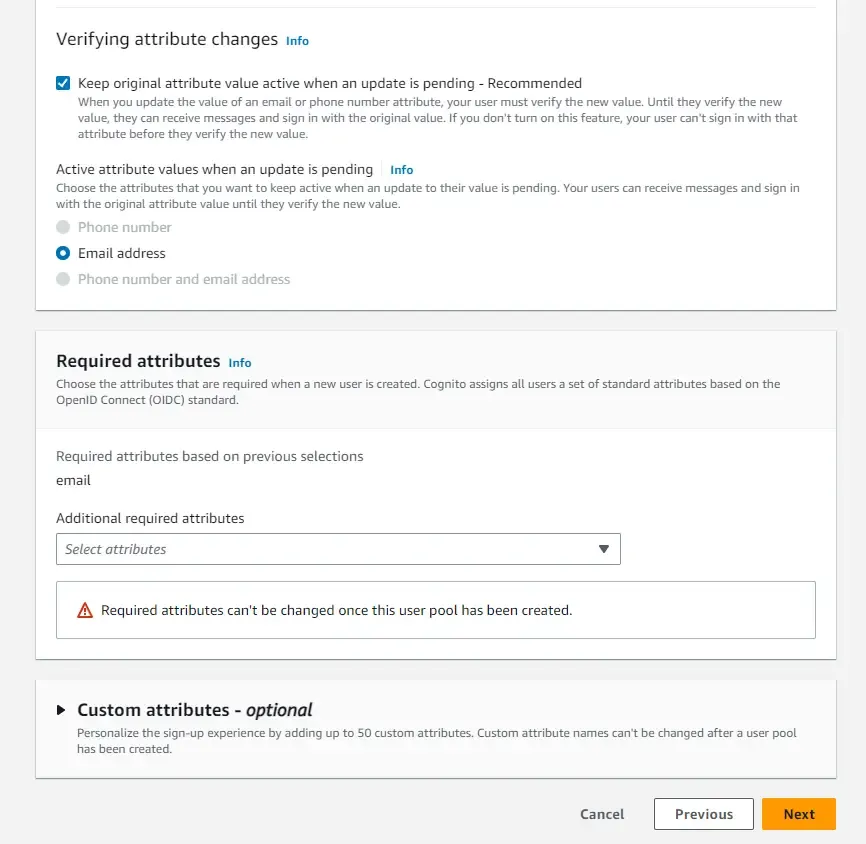The width and height of the screenshot is (866, 844).
Task: Select Phone number and email address option
Action: [62, 279]
